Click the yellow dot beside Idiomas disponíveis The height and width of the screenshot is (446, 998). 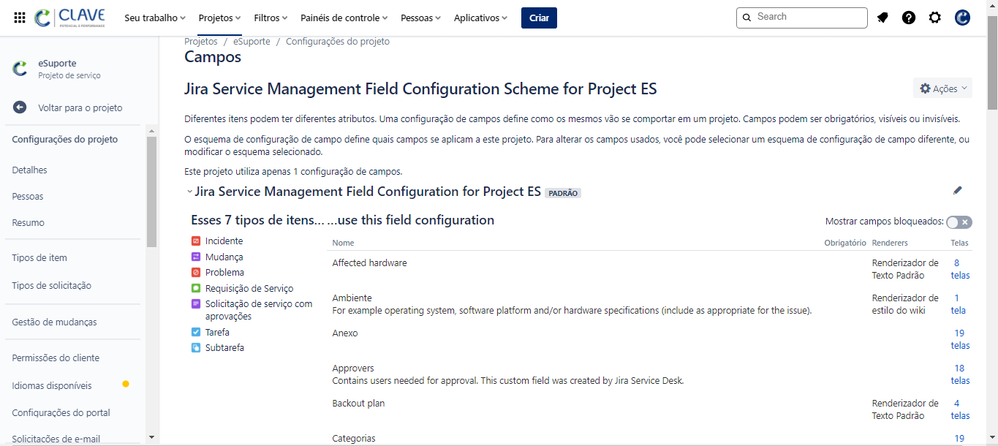(x=125, y=384)
